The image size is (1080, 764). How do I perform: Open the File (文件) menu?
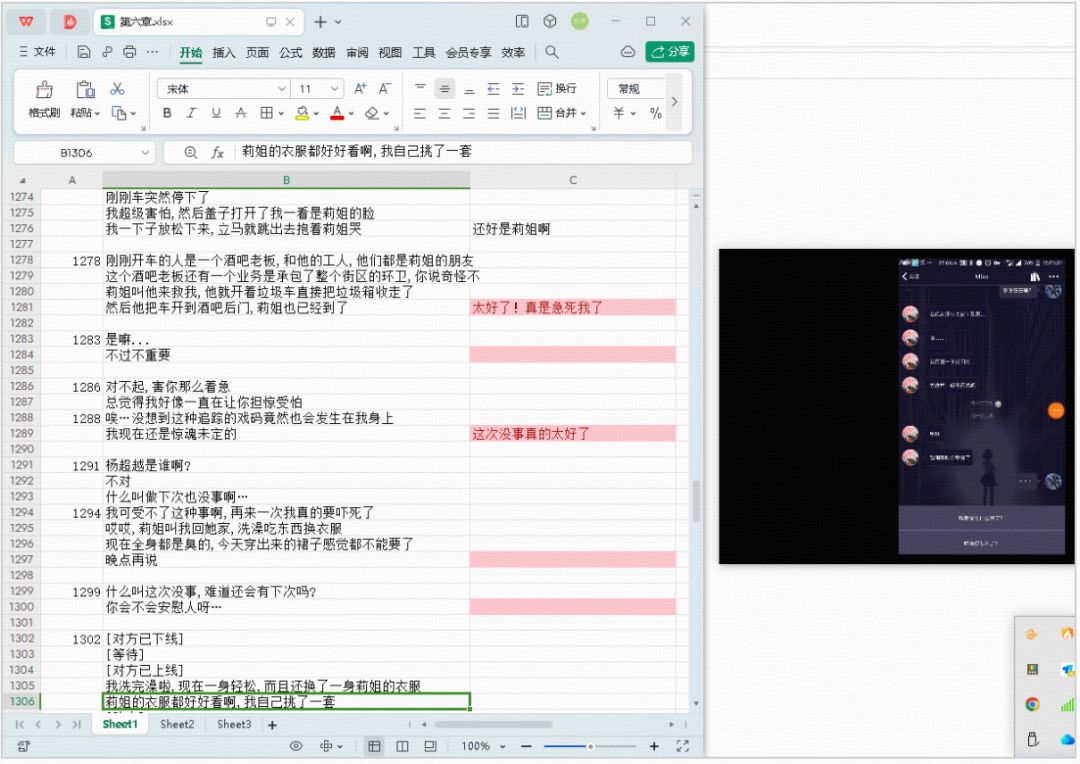point(37,52)
